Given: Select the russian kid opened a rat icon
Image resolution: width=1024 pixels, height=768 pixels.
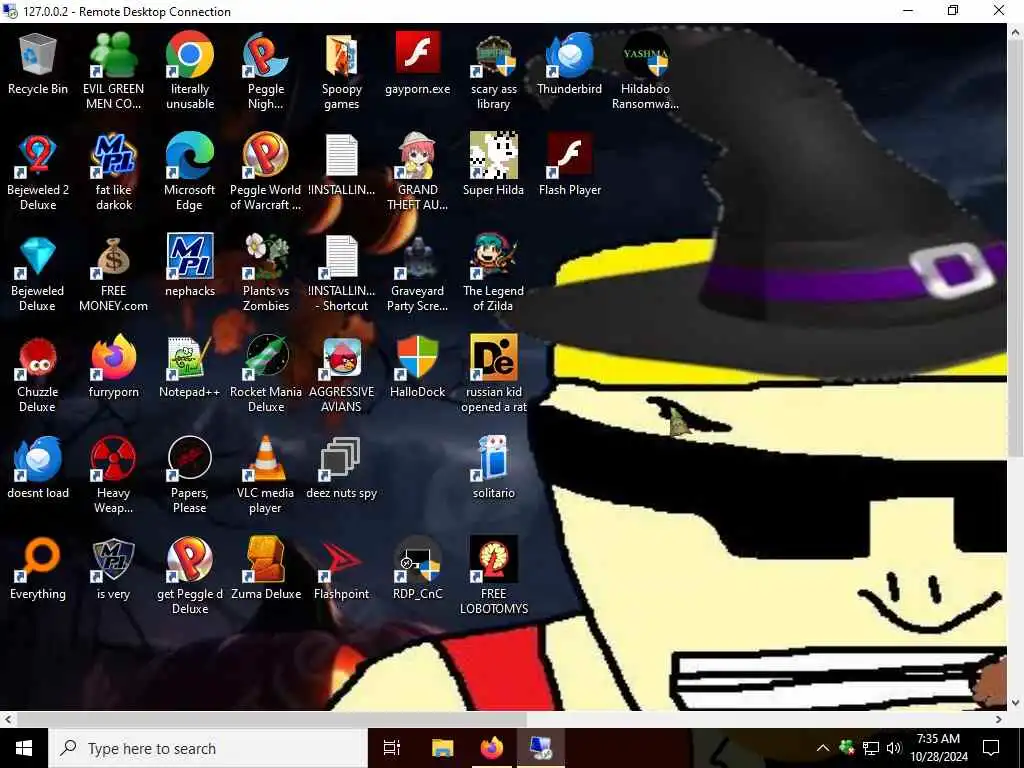Looking at the screenshot, I should (493, 374).
